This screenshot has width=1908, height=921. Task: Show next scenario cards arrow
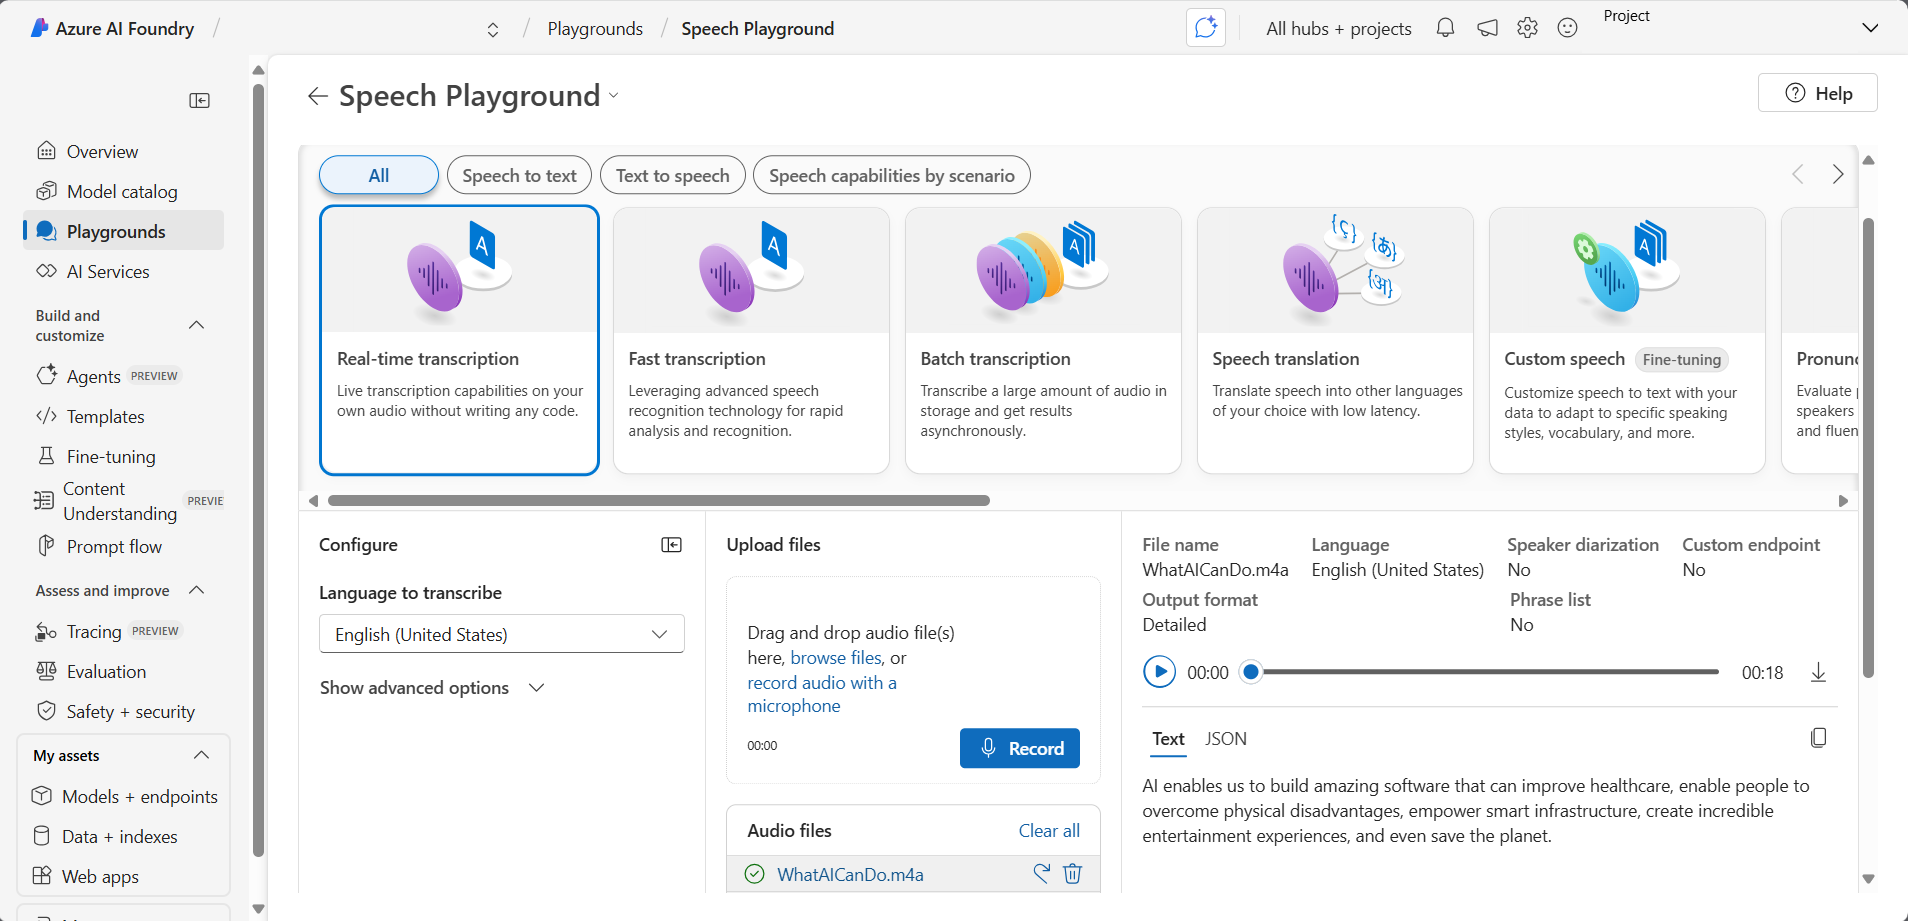pyautogui.click(x=1838, y=174)
